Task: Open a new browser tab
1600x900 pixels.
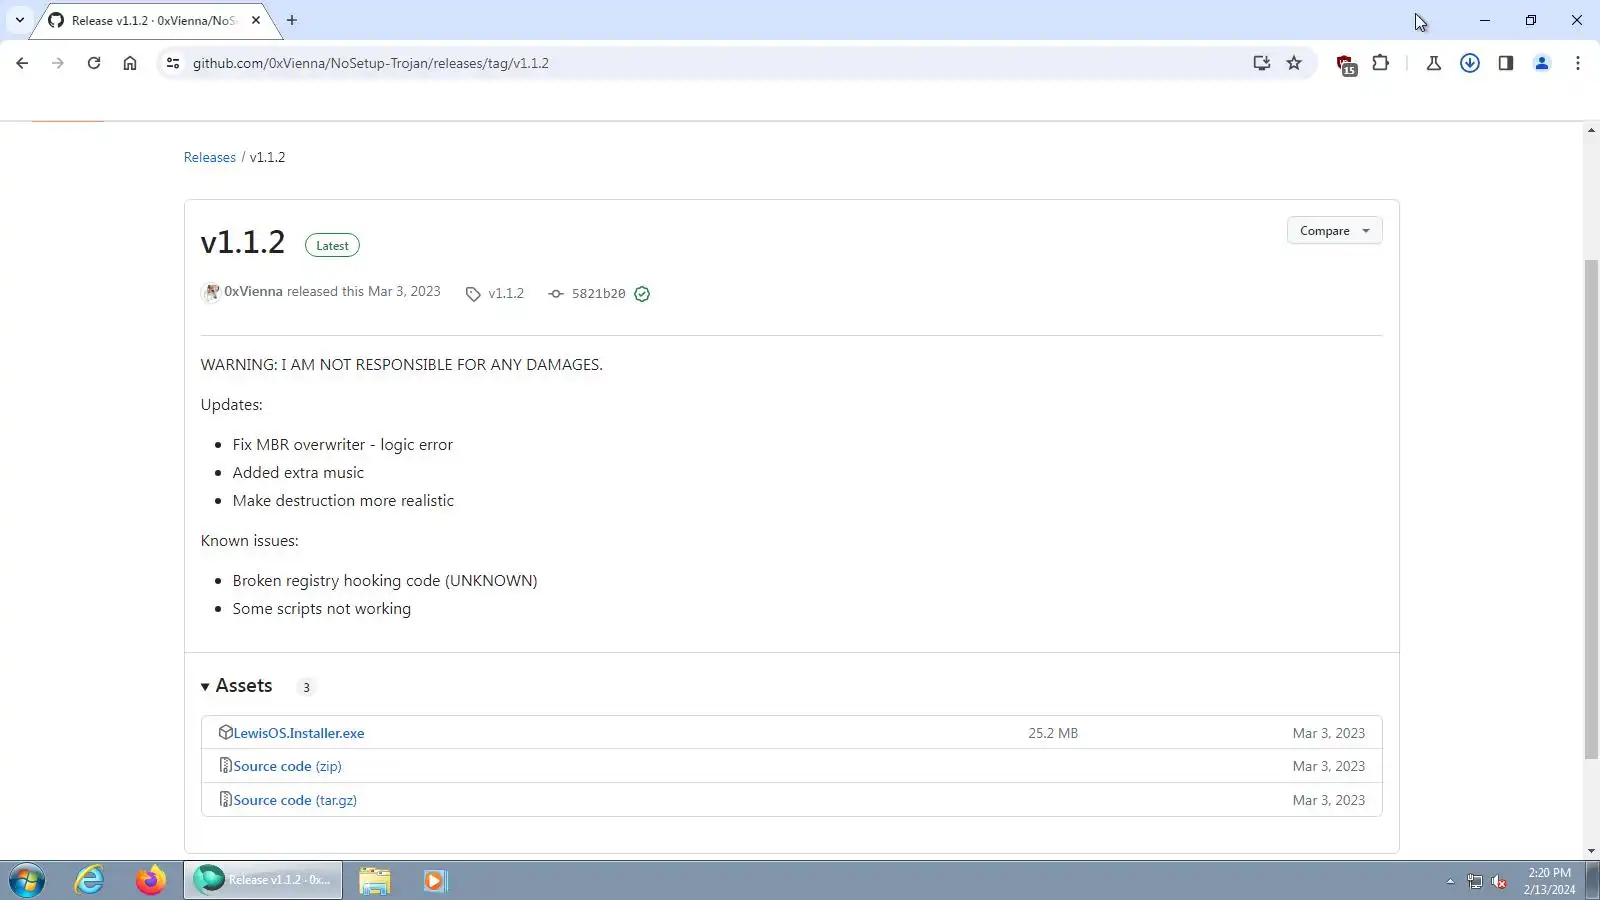Action: (x=292, y=20)
